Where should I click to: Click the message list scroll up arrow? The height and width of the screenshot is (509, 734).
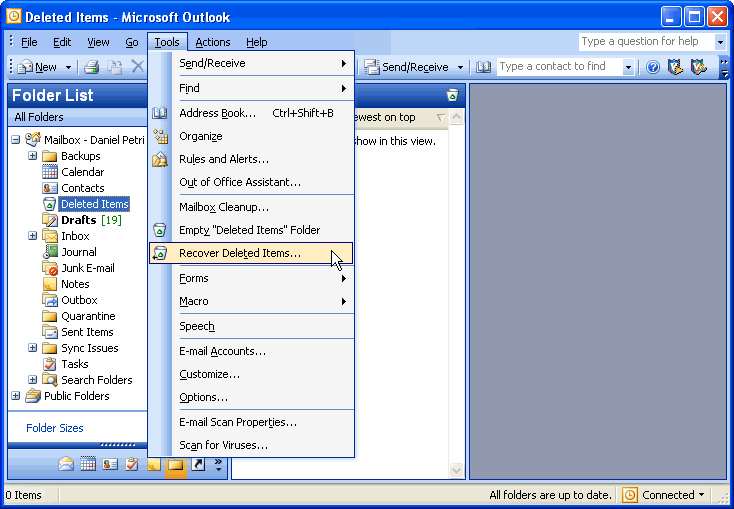(x=456, y=117)
